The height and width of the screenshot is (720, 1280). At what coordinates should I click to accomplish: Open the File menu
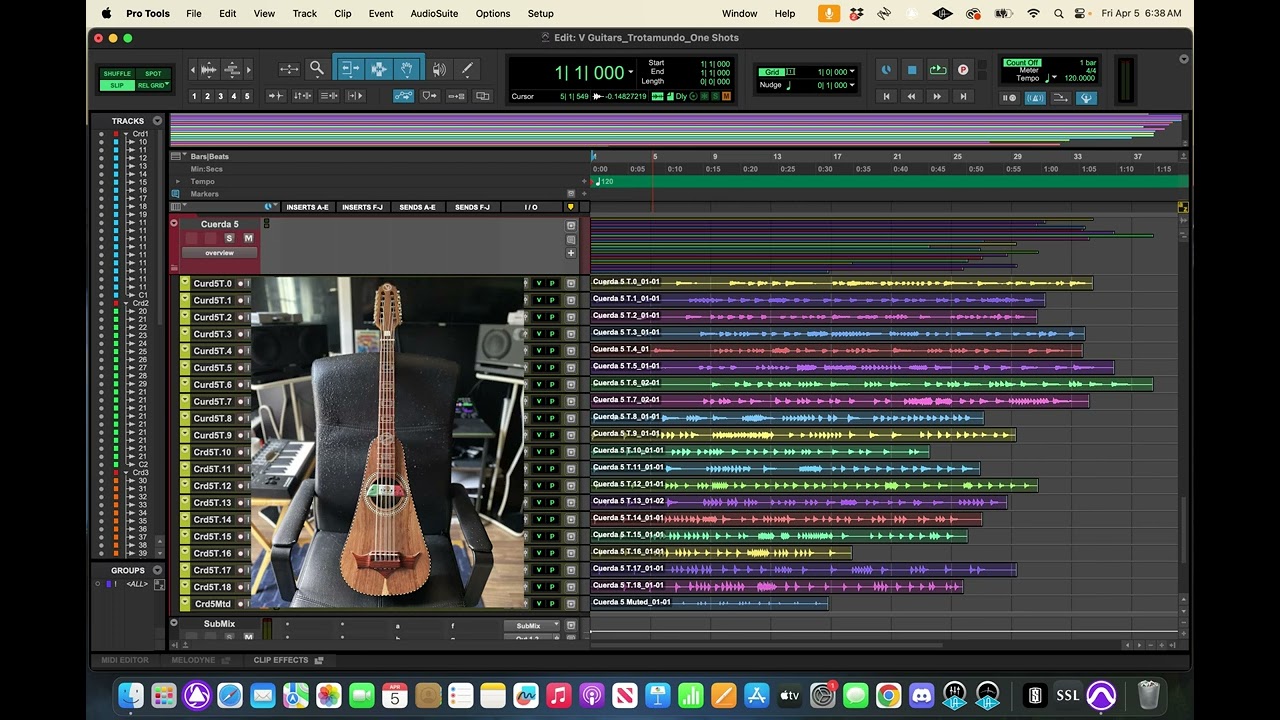pos(194,13)
